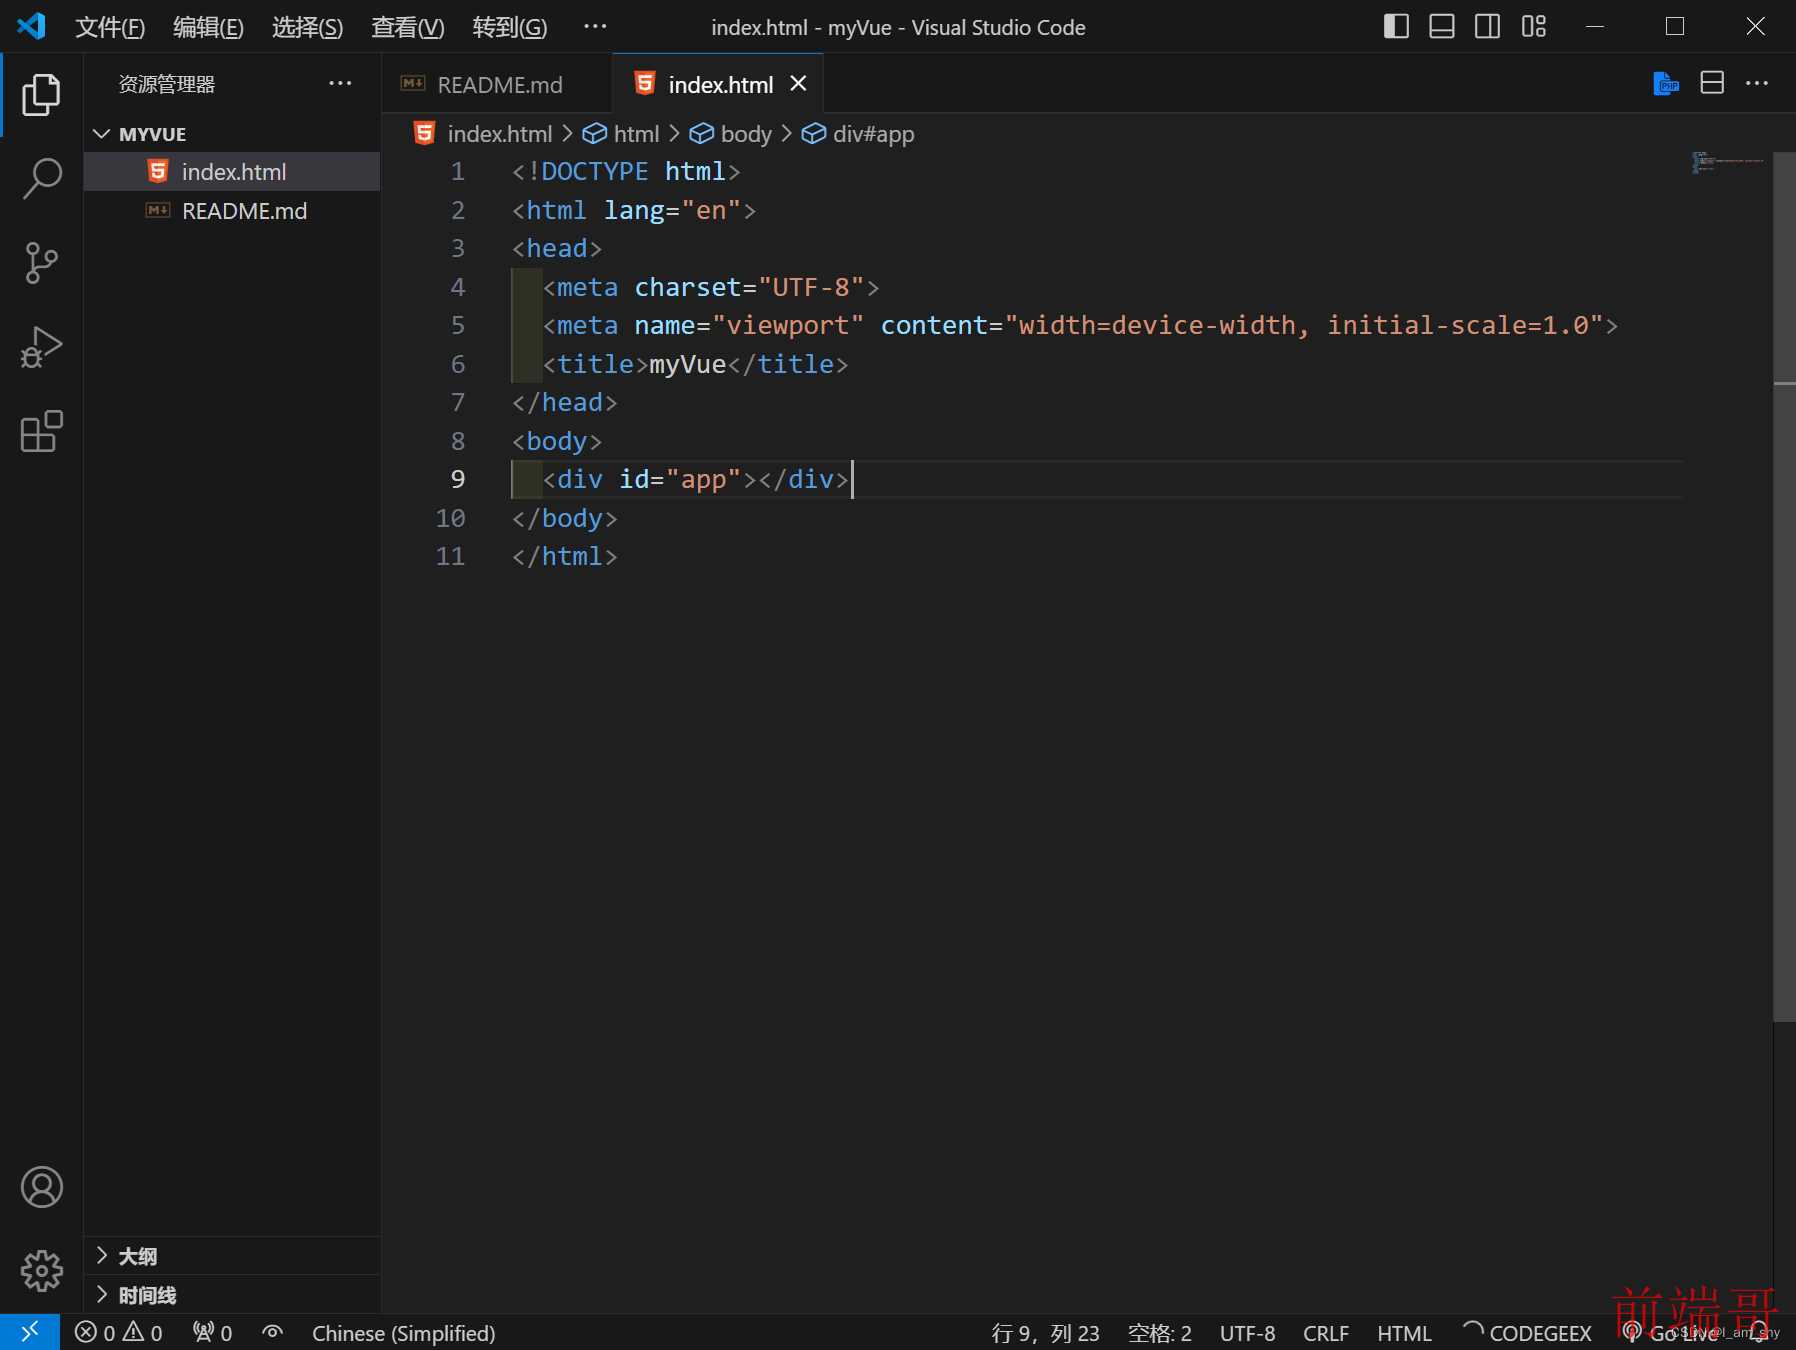Switch to the README.md tab
Viewport: 1796px width, 1350px height.
point(497,85)
